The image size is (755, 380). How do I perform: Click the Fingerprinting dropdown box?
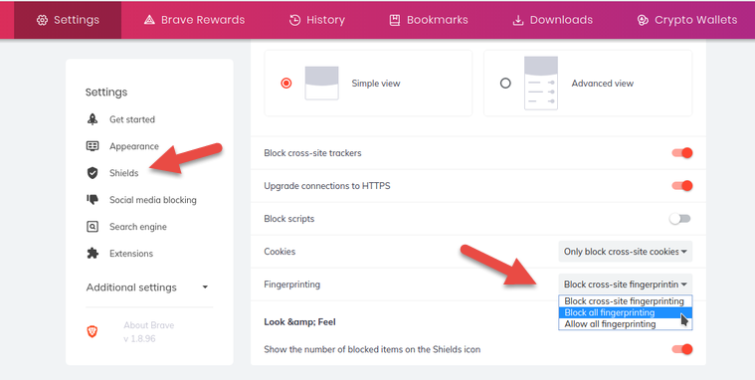pyautogui.click(x=625, y=284)
